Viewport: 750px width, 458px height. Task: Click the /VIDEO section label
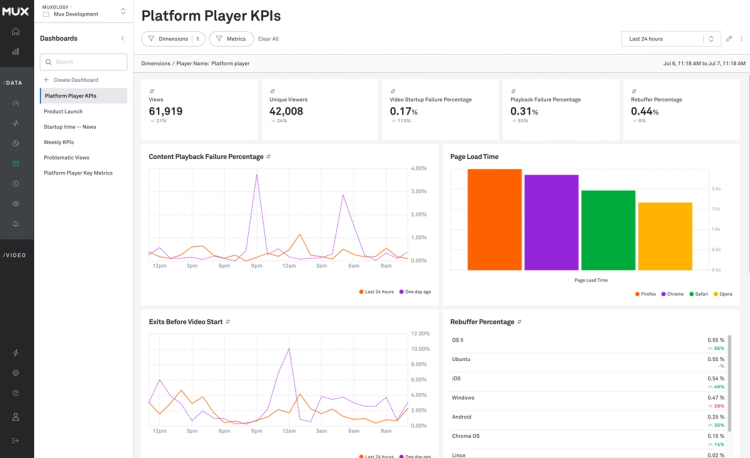[14, 255]
